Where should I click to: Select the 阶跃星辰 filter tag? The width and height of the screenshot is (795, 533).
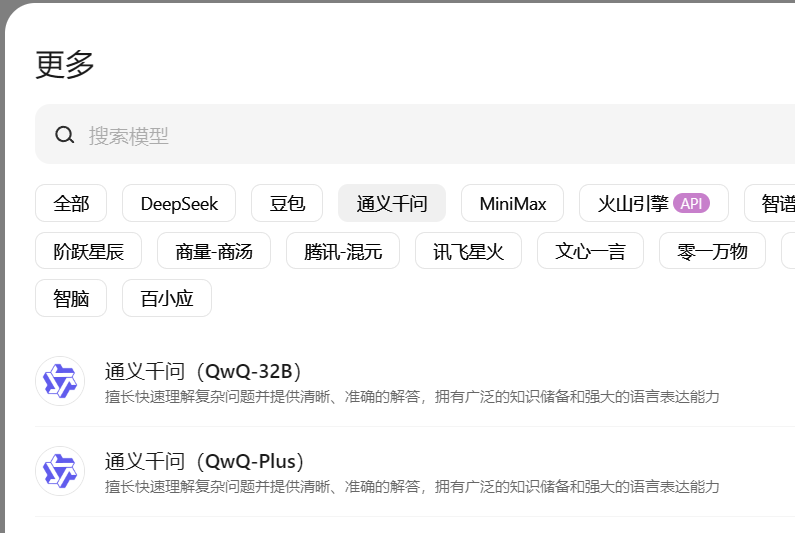pyautogui.click(x=88, y=251)
